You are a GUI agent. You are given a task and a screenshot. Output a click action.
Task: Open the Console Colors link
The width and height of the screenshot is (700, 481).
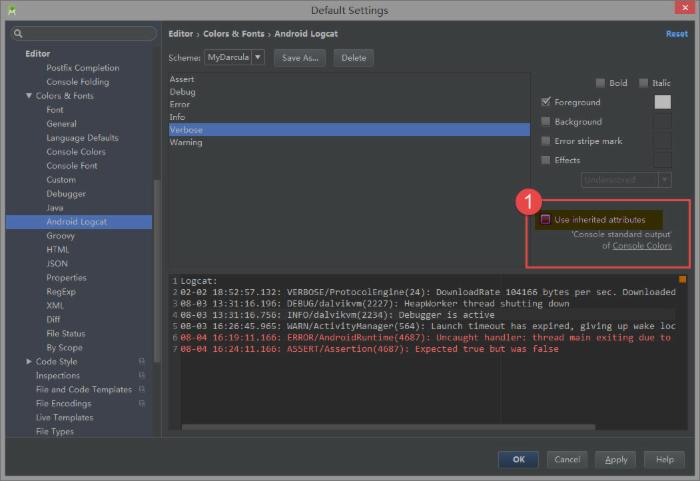click(x=642, y=246)
